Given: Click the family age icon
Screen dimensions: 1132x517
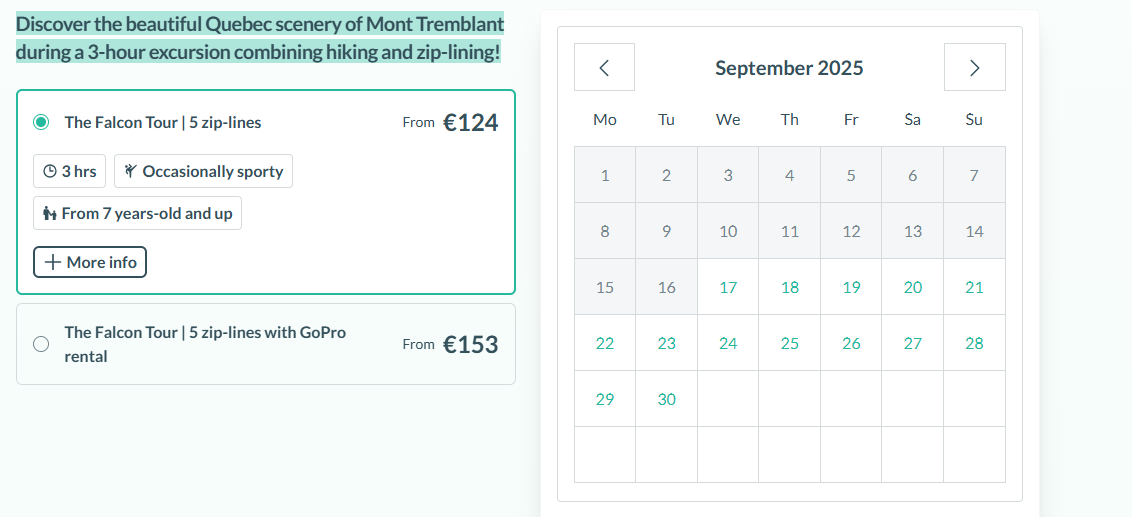Looking at the screenshot, I should (49, 214).
